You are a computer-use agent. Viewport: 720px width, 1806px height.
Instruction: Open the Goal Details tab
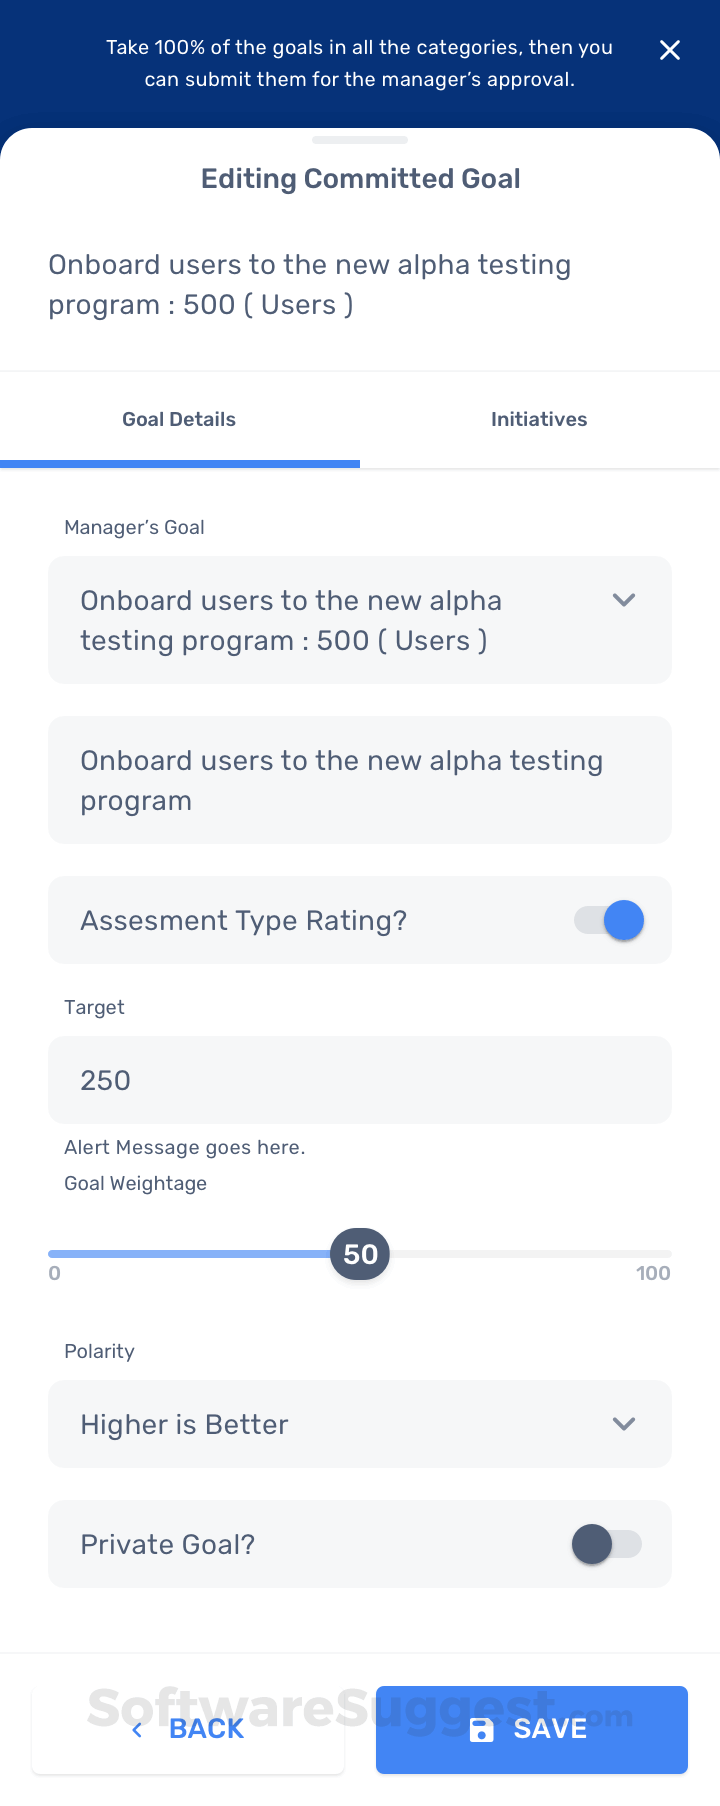179,420
